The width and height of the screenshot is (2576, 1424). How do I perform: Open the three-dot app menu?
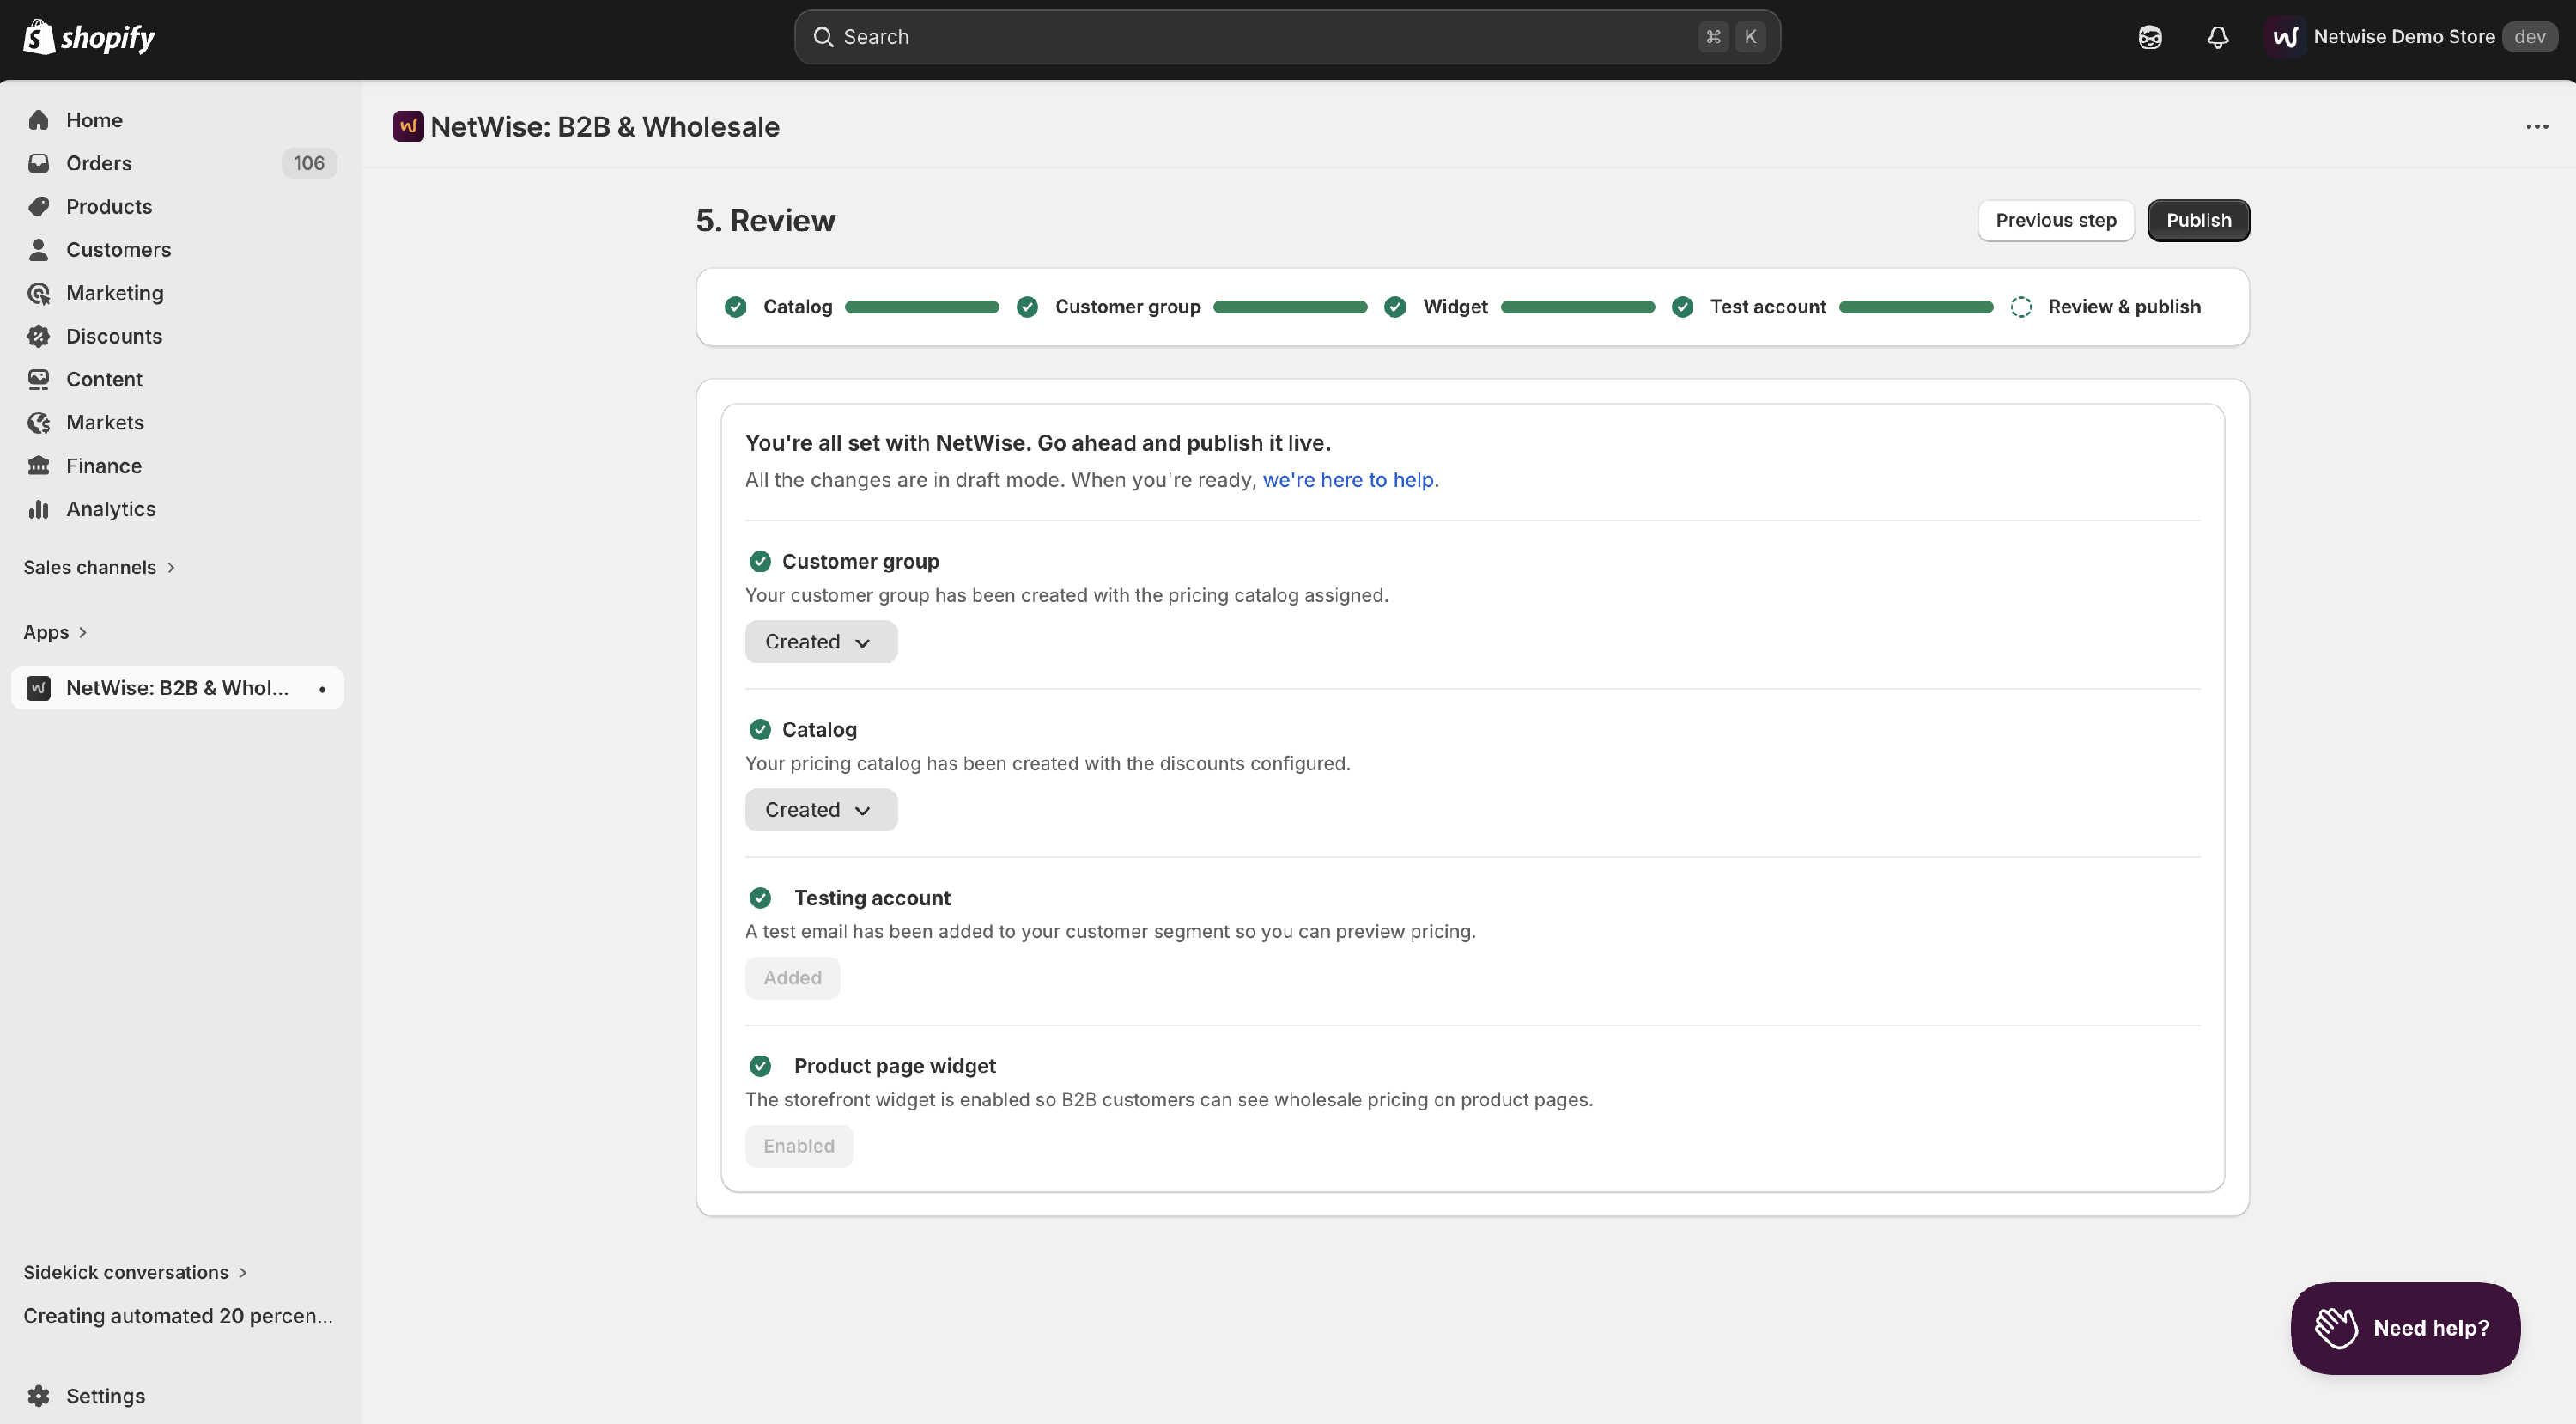coord(2537,127)
